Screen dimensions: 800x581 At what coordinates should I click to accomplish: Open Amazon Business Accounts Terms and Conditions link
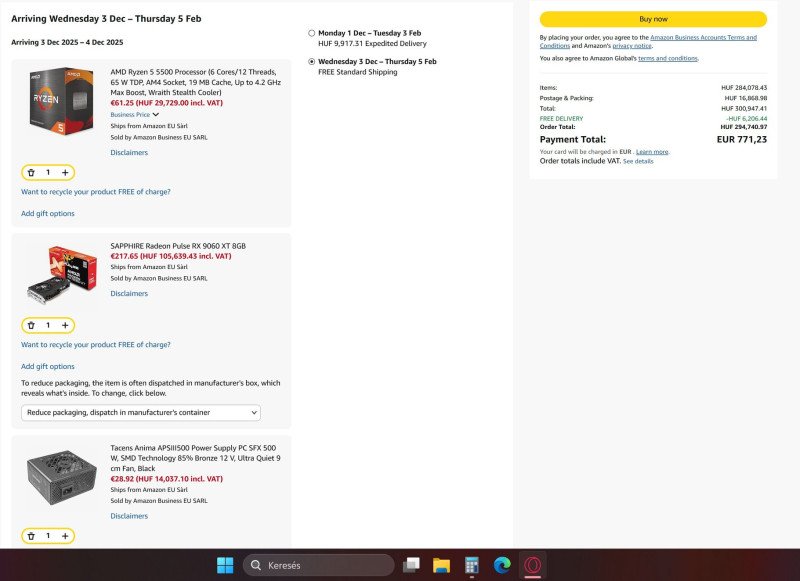pos(648,41)
